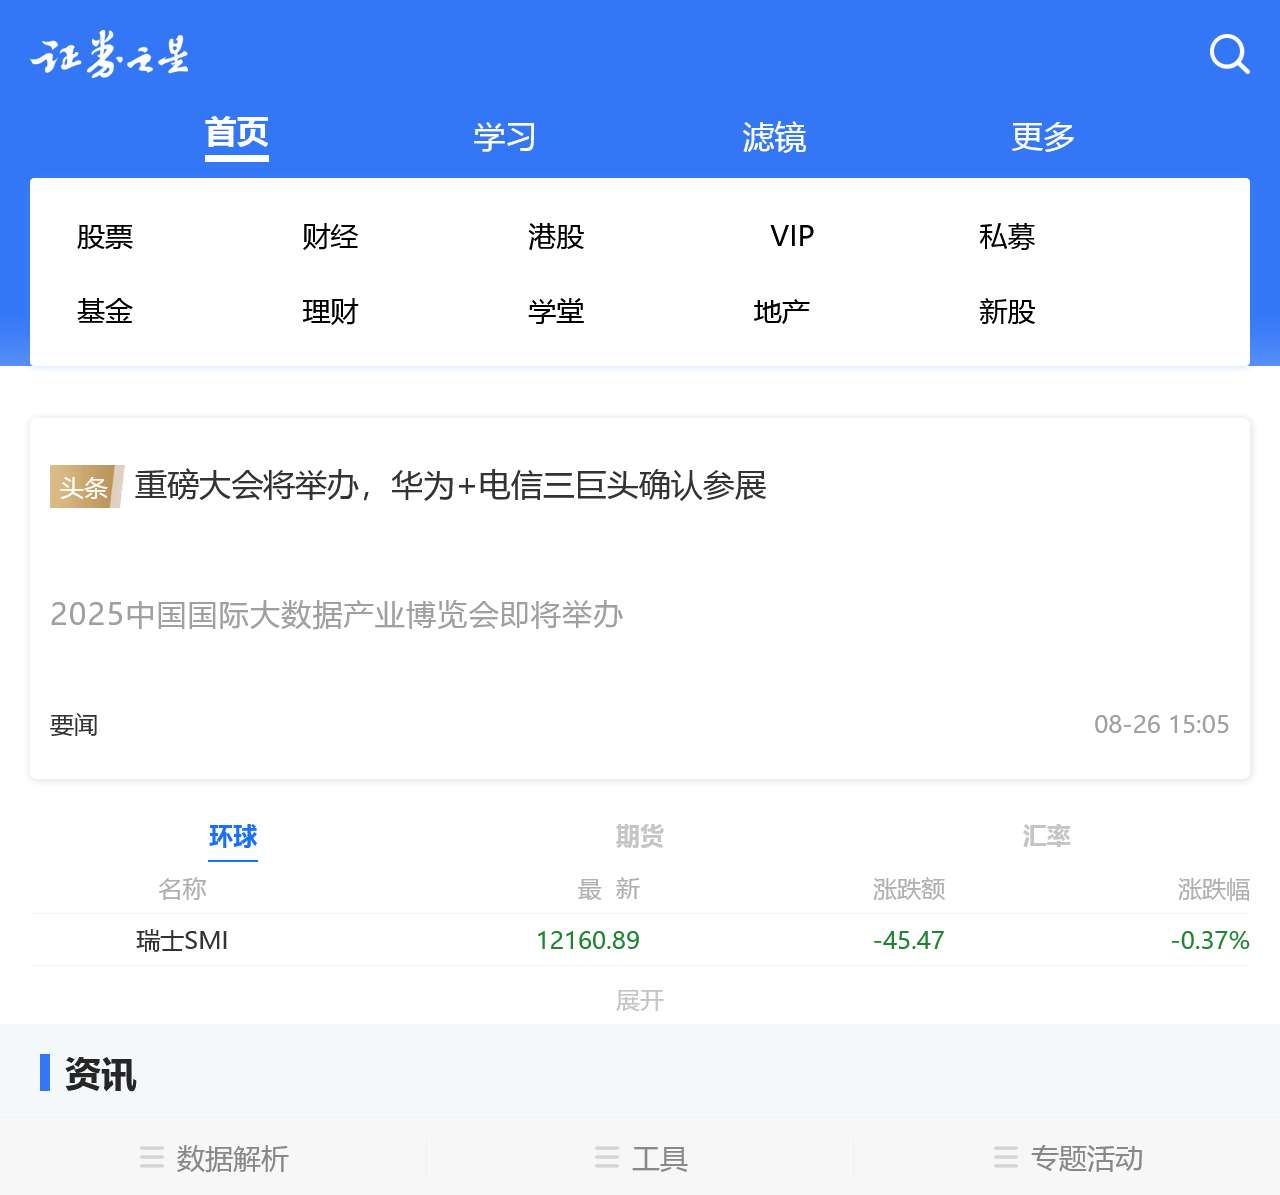Click the 瑞士SMI market row

pos(182,940)
